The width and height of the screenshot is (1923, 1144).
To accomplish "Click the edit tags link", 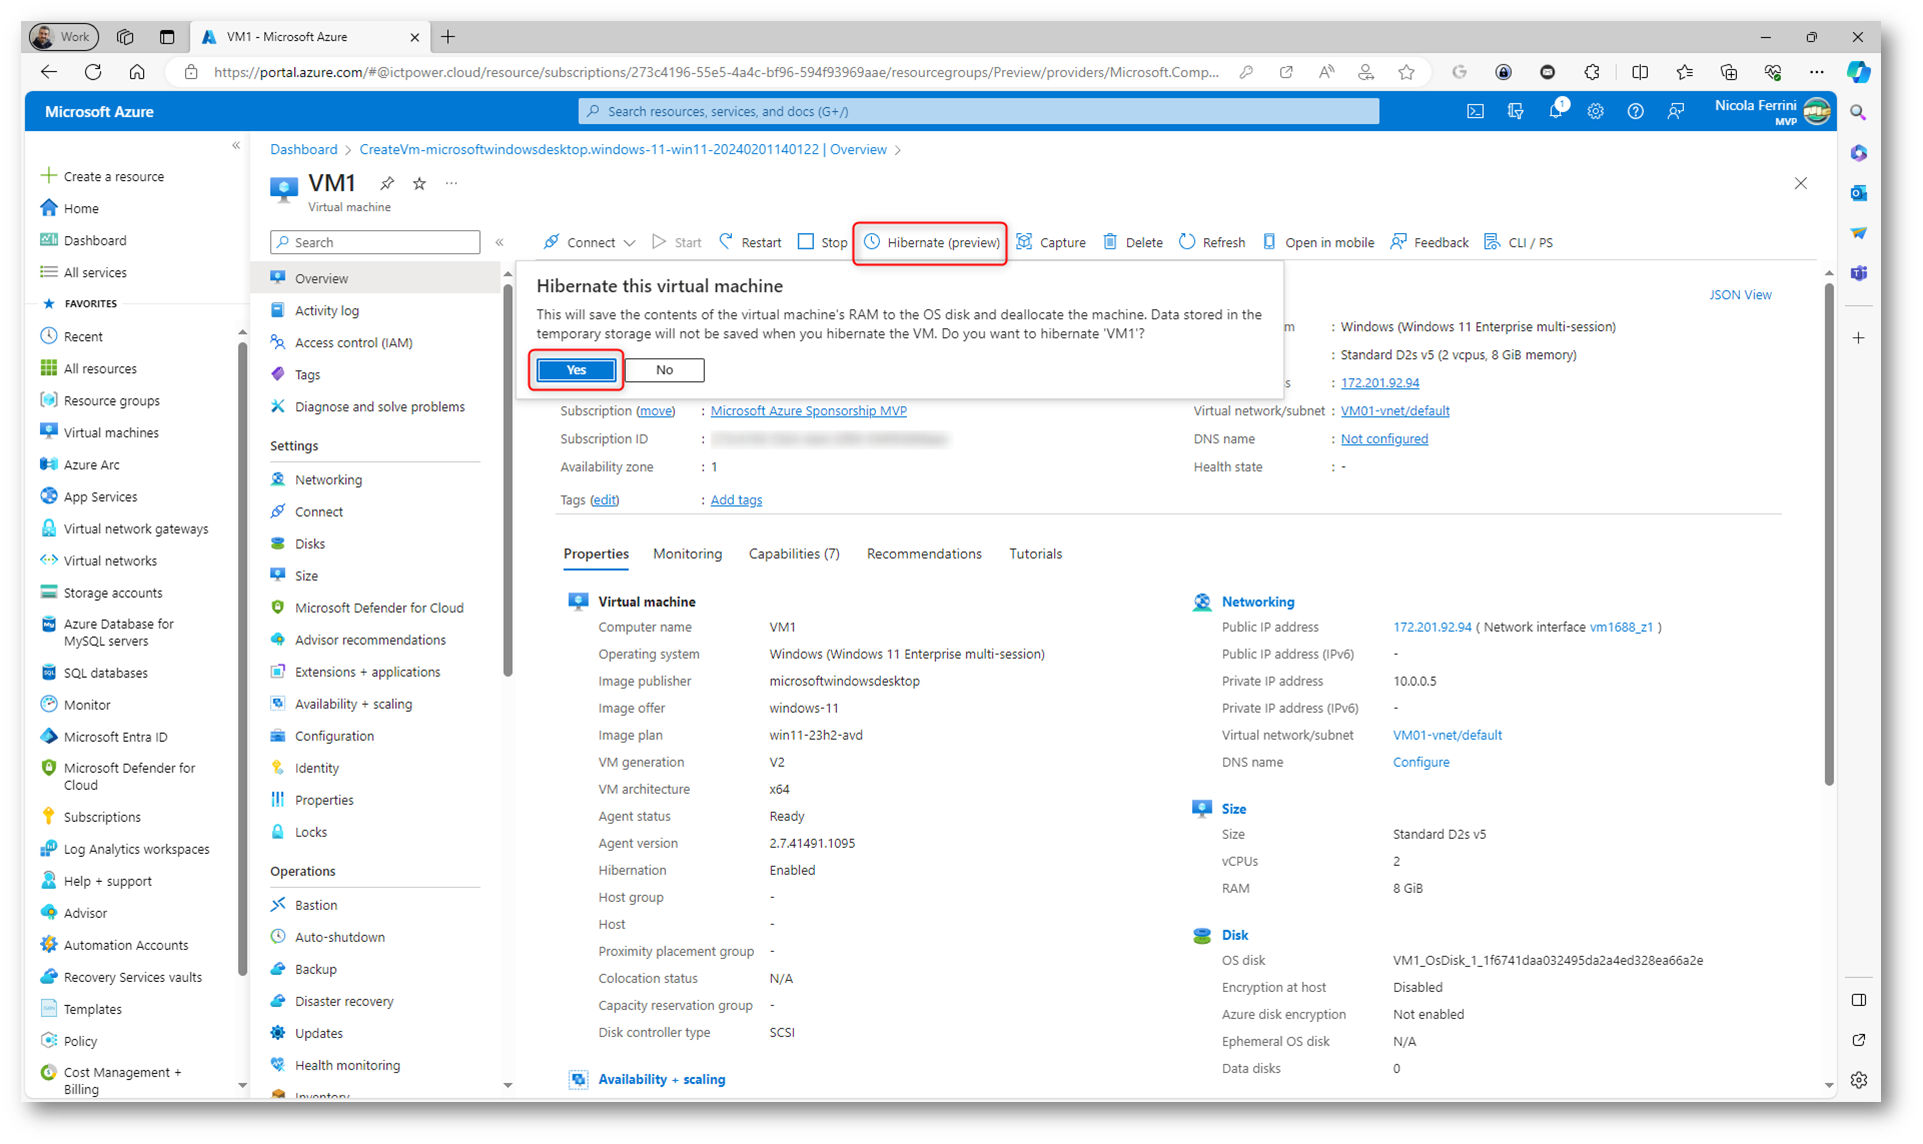I will tap(604, 500).
